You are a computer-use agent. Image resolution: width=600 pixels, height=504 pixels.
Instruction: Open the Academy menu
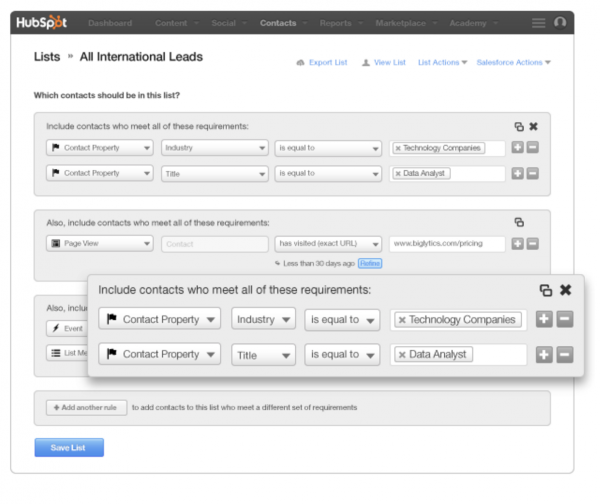[473, 23]
